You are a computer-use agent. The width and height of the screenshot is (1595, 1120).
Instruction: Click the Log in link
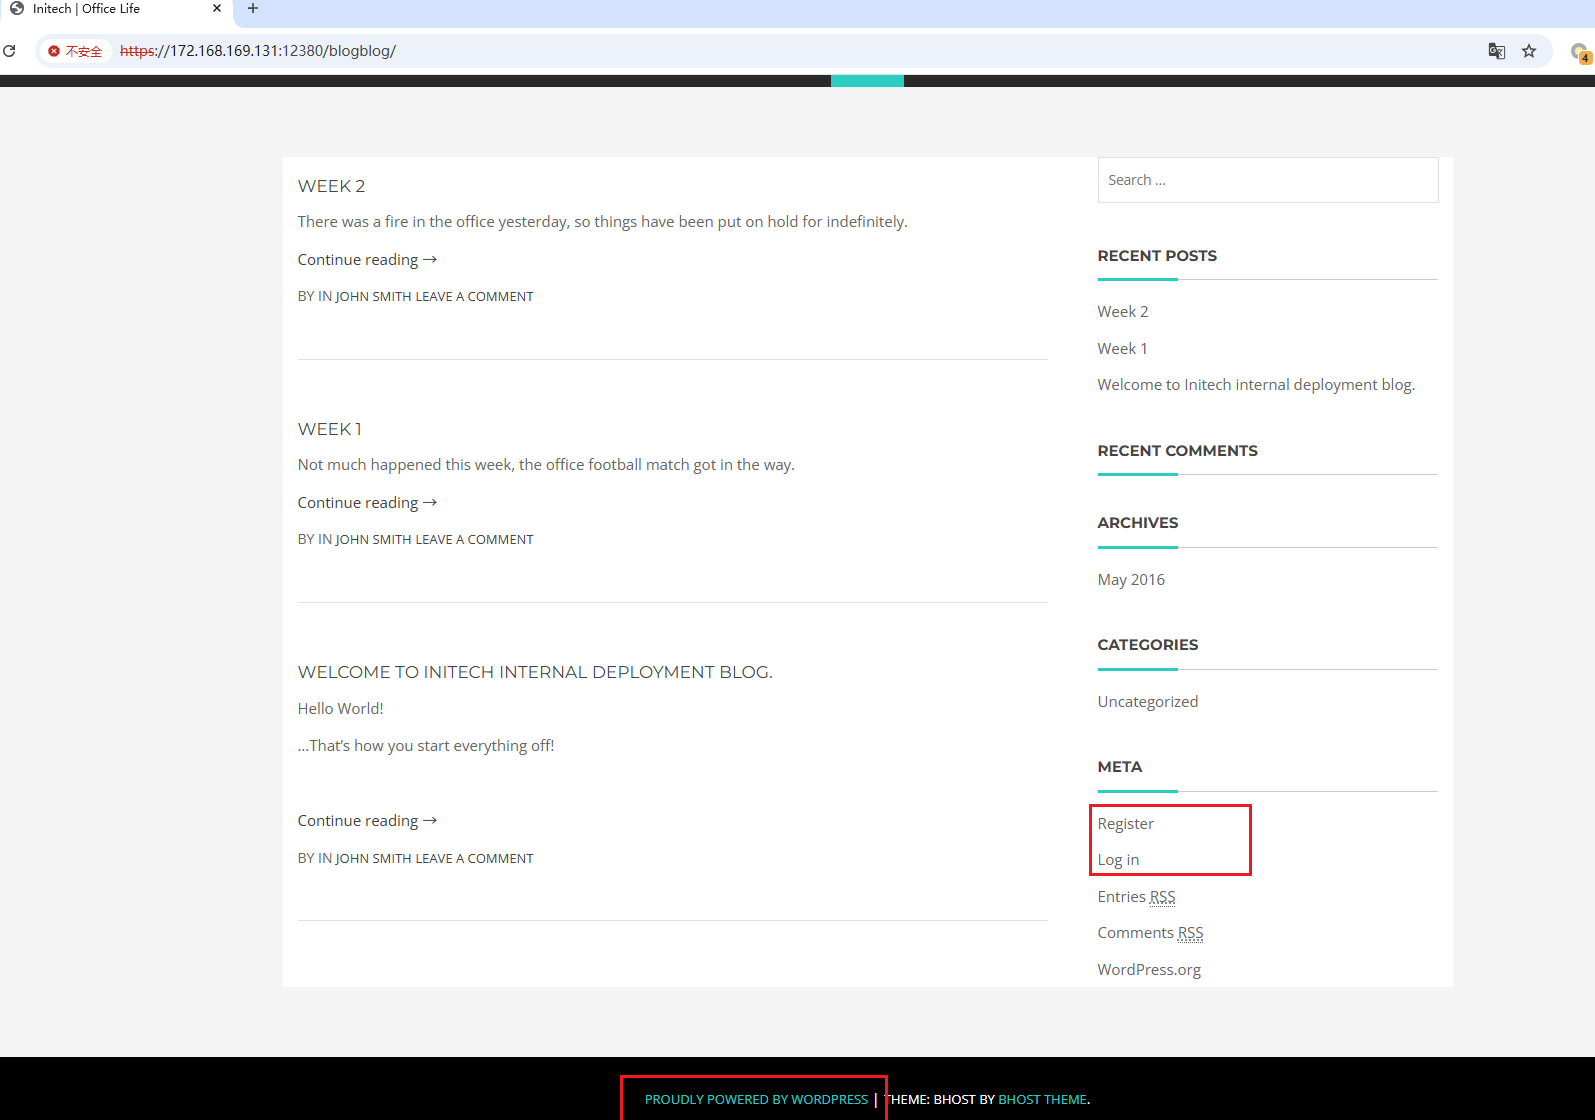tap(1118, 859)
